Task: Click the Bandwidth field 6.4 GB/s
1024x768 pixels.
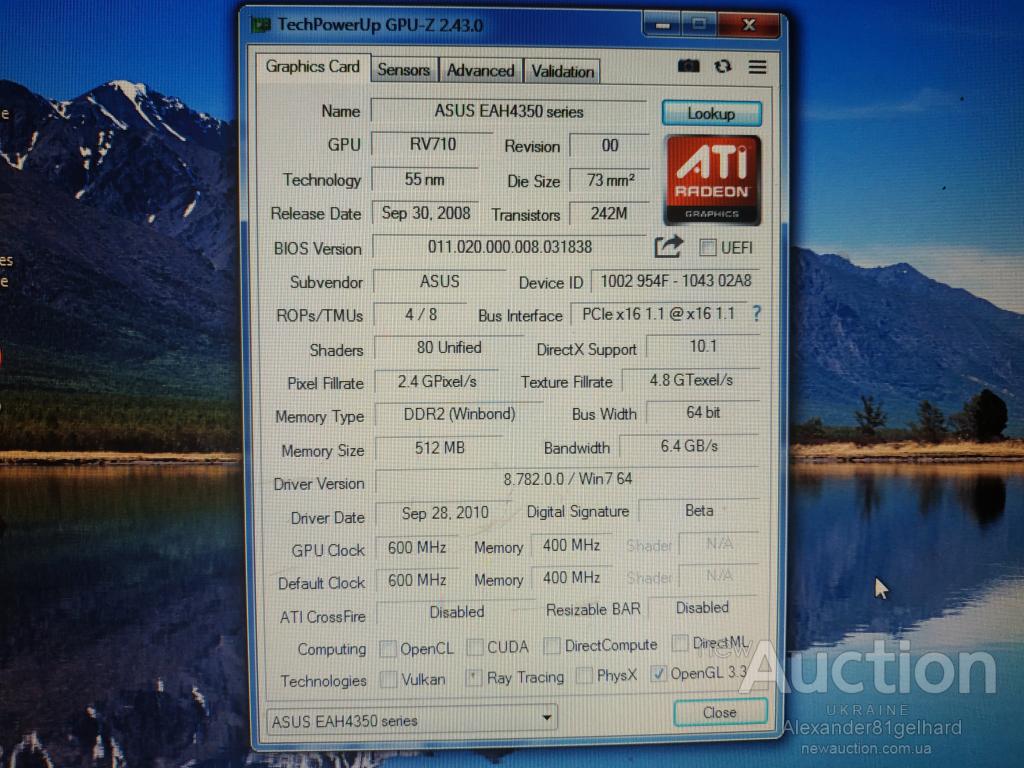Action: point(689,446)
